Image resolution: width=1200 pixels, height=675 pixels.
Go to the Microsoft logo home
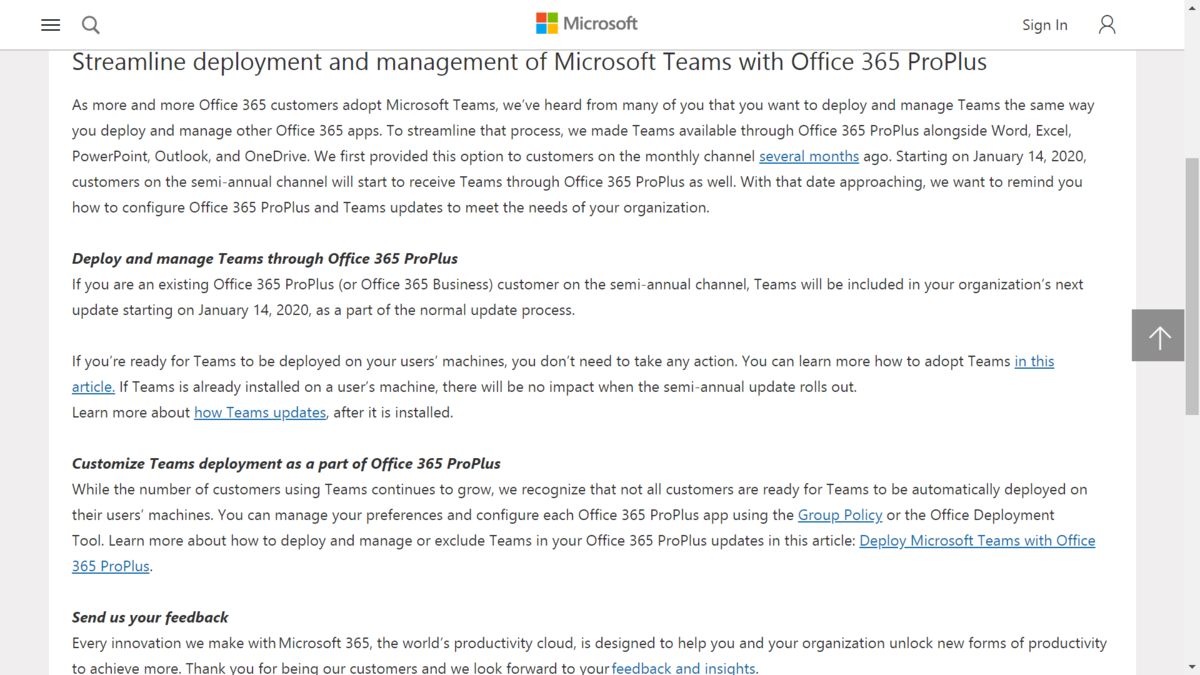(587, 23)
